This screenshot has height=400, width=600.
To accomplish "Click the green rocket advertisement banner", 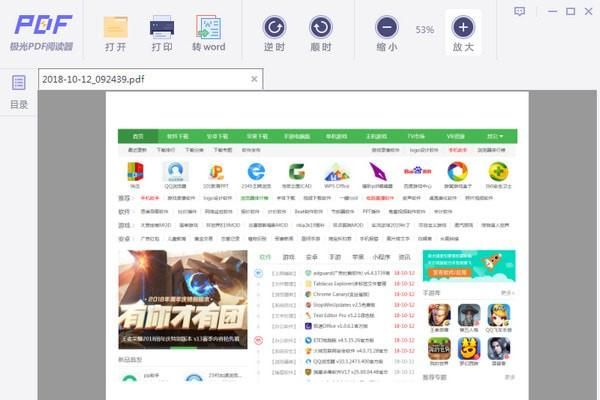I will tap(469, 266).
